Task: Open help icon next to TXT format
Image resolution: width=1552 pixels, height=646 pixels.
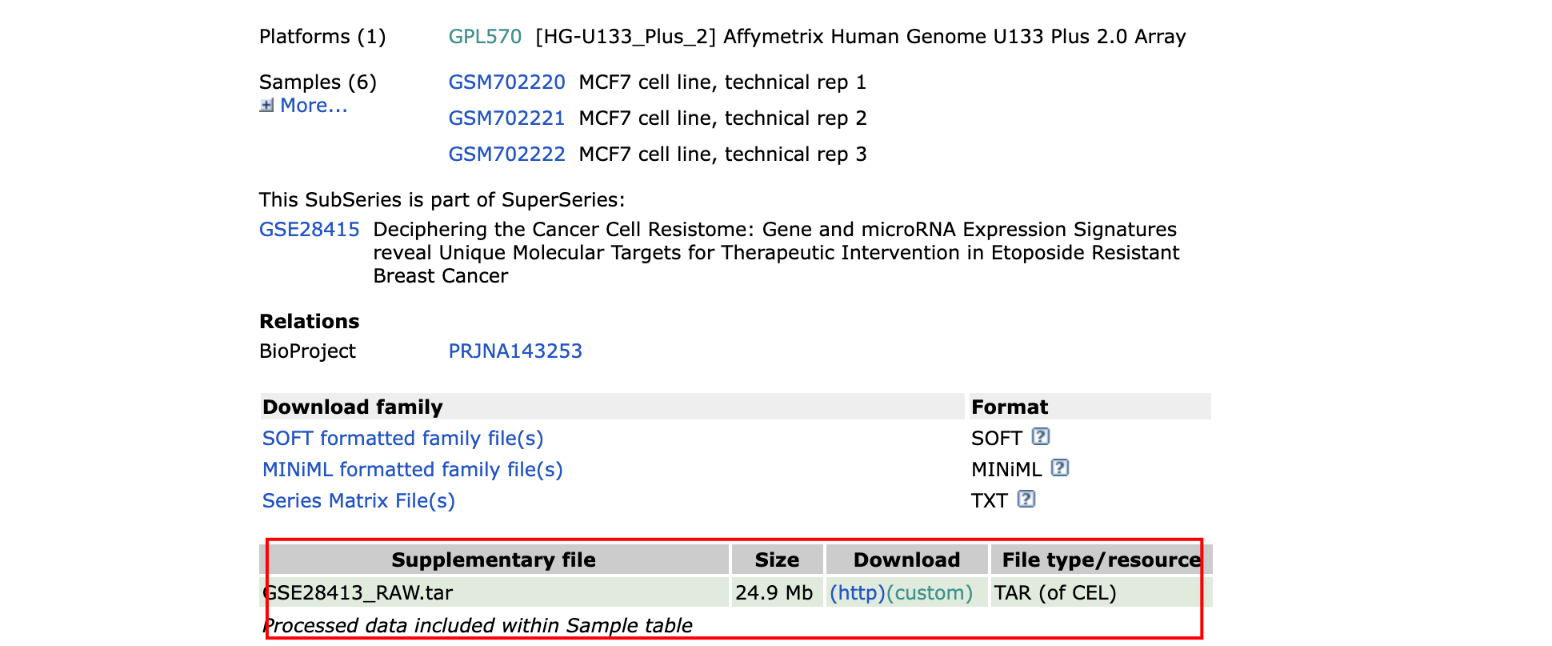Action: tap(1025, 499)
